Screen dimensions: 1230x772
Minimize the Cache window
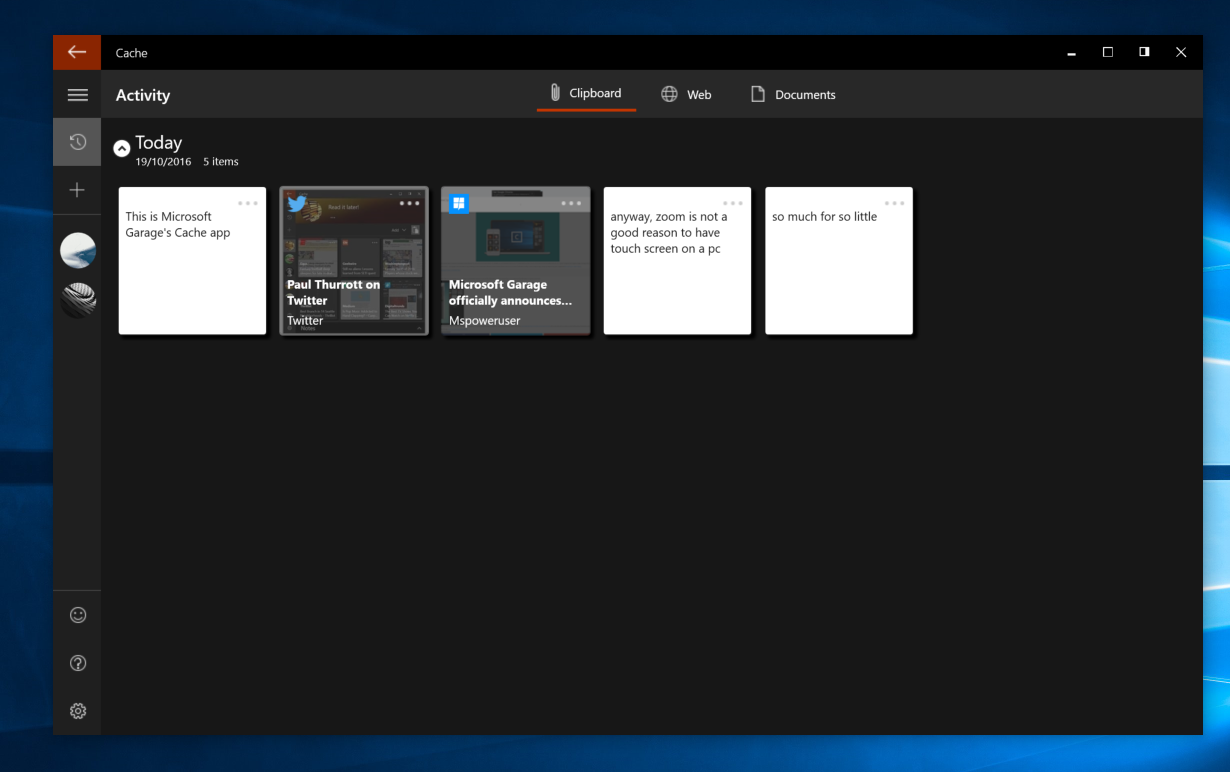click(x=1072, y=52)
